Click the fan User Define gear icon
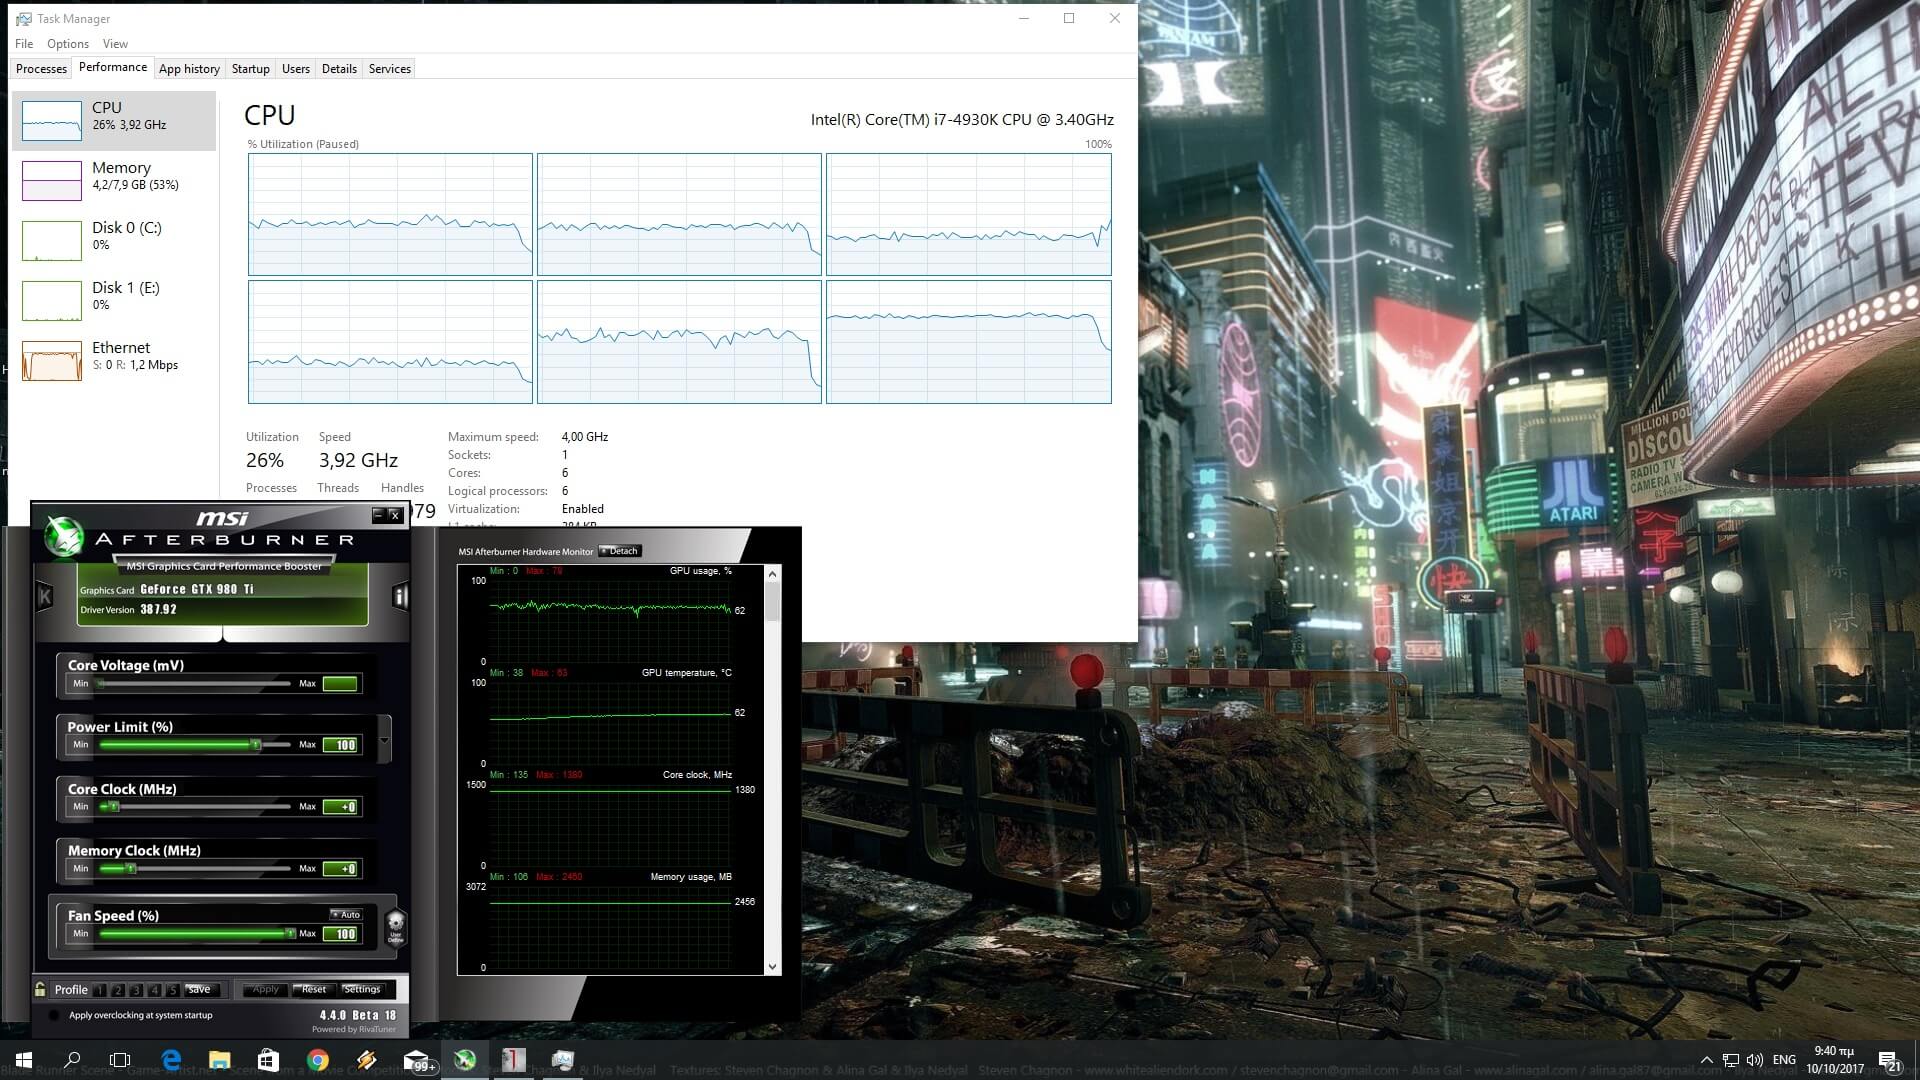Image resolution: width=1920 pixels, height=1080 pixels. click(x=395, y=925)
